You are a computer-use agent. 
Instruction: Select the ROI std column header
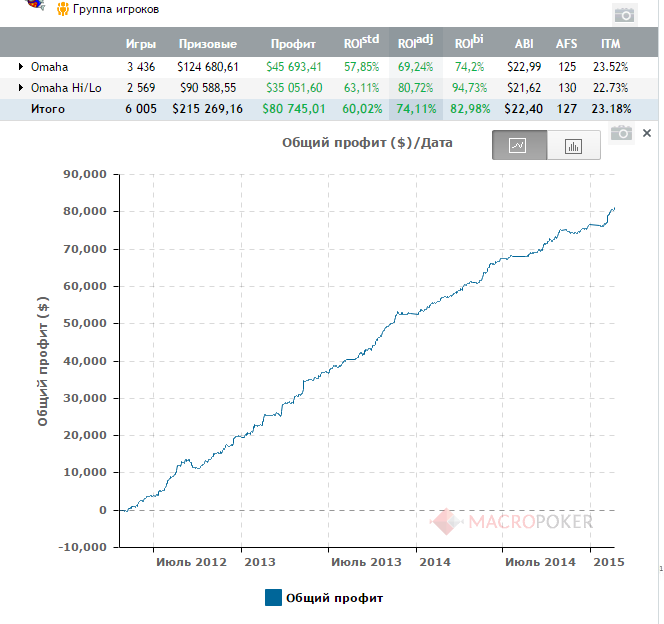coord(361,42)
